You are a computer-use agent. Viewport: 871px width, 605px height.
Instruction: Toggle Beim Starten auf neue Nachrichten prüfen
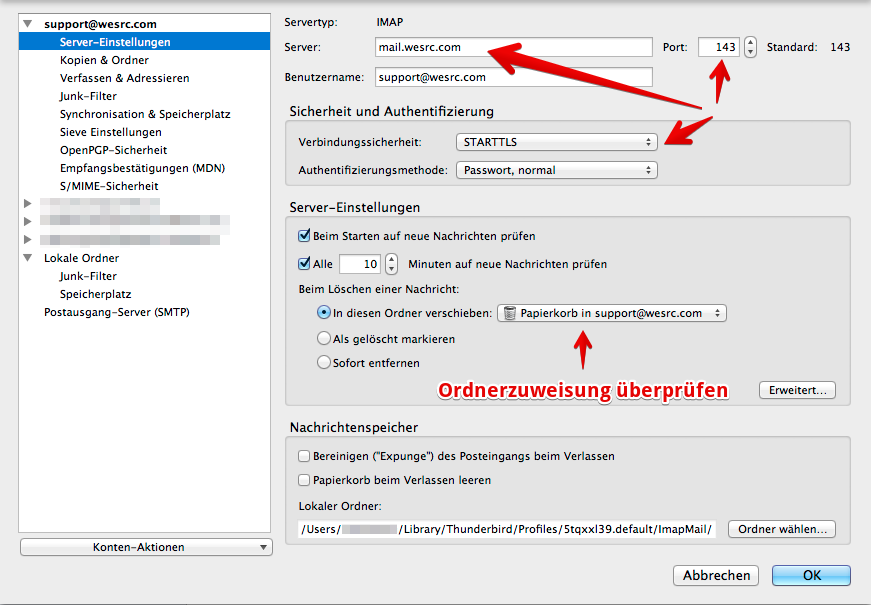pyautogui.click(x=304, y=236)
